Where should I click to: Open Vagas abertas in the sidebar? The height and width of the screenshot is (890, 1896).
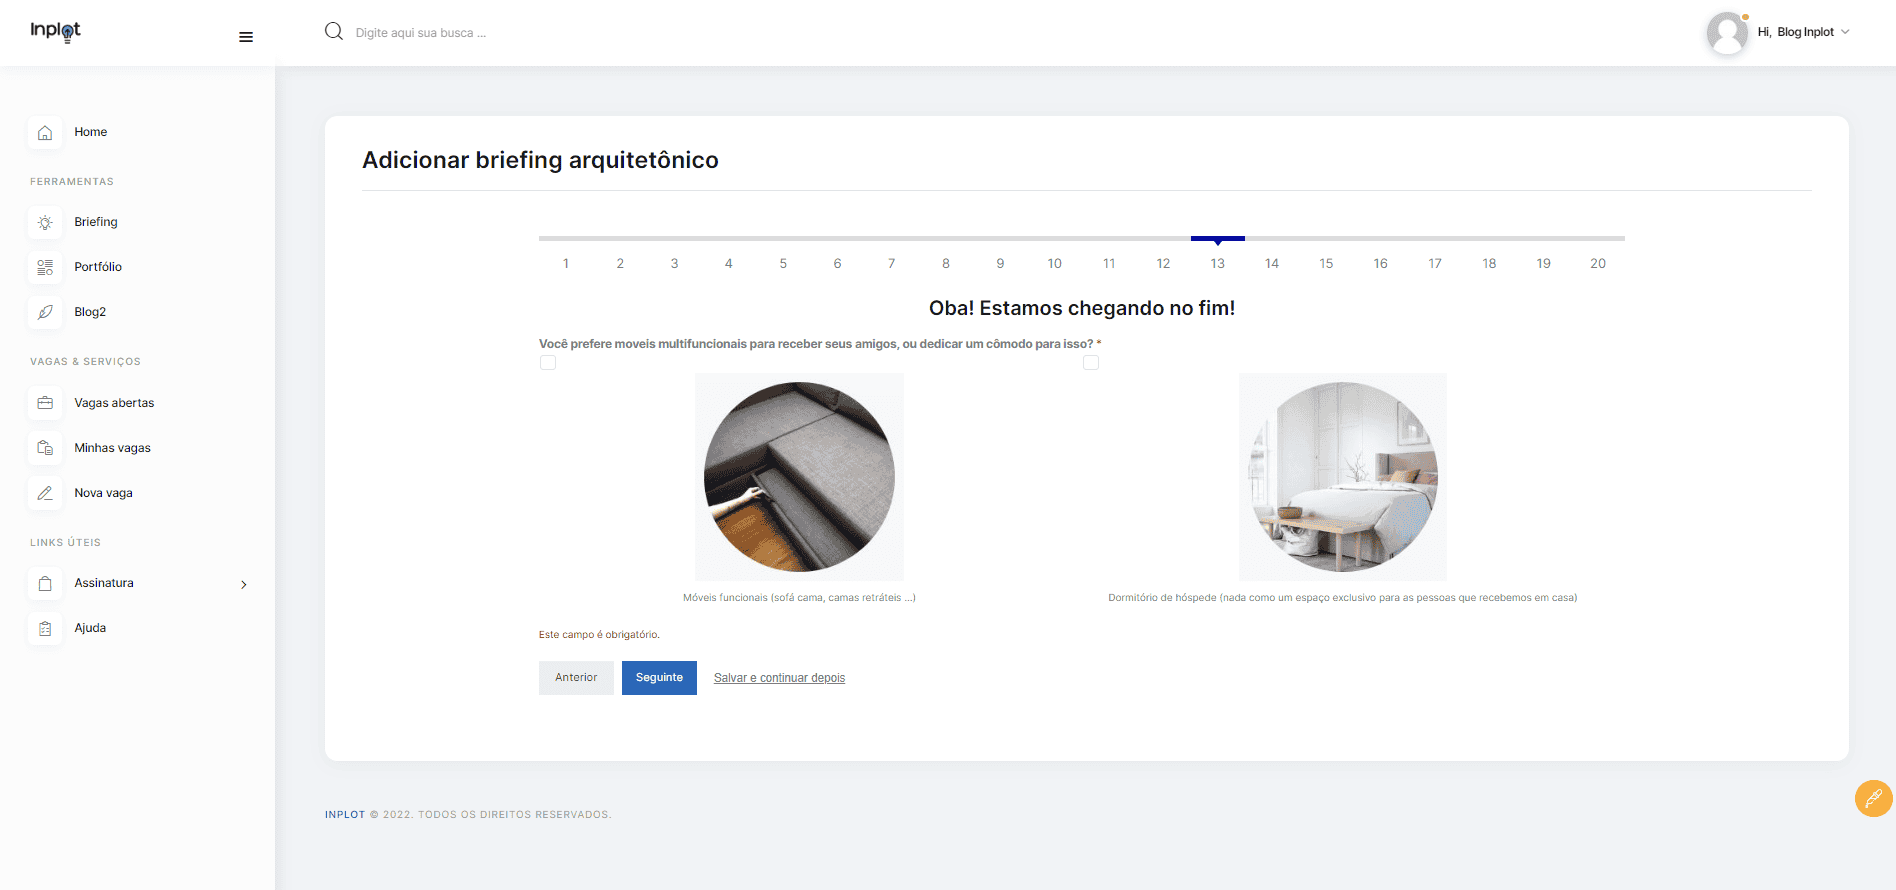pos(114,403)
